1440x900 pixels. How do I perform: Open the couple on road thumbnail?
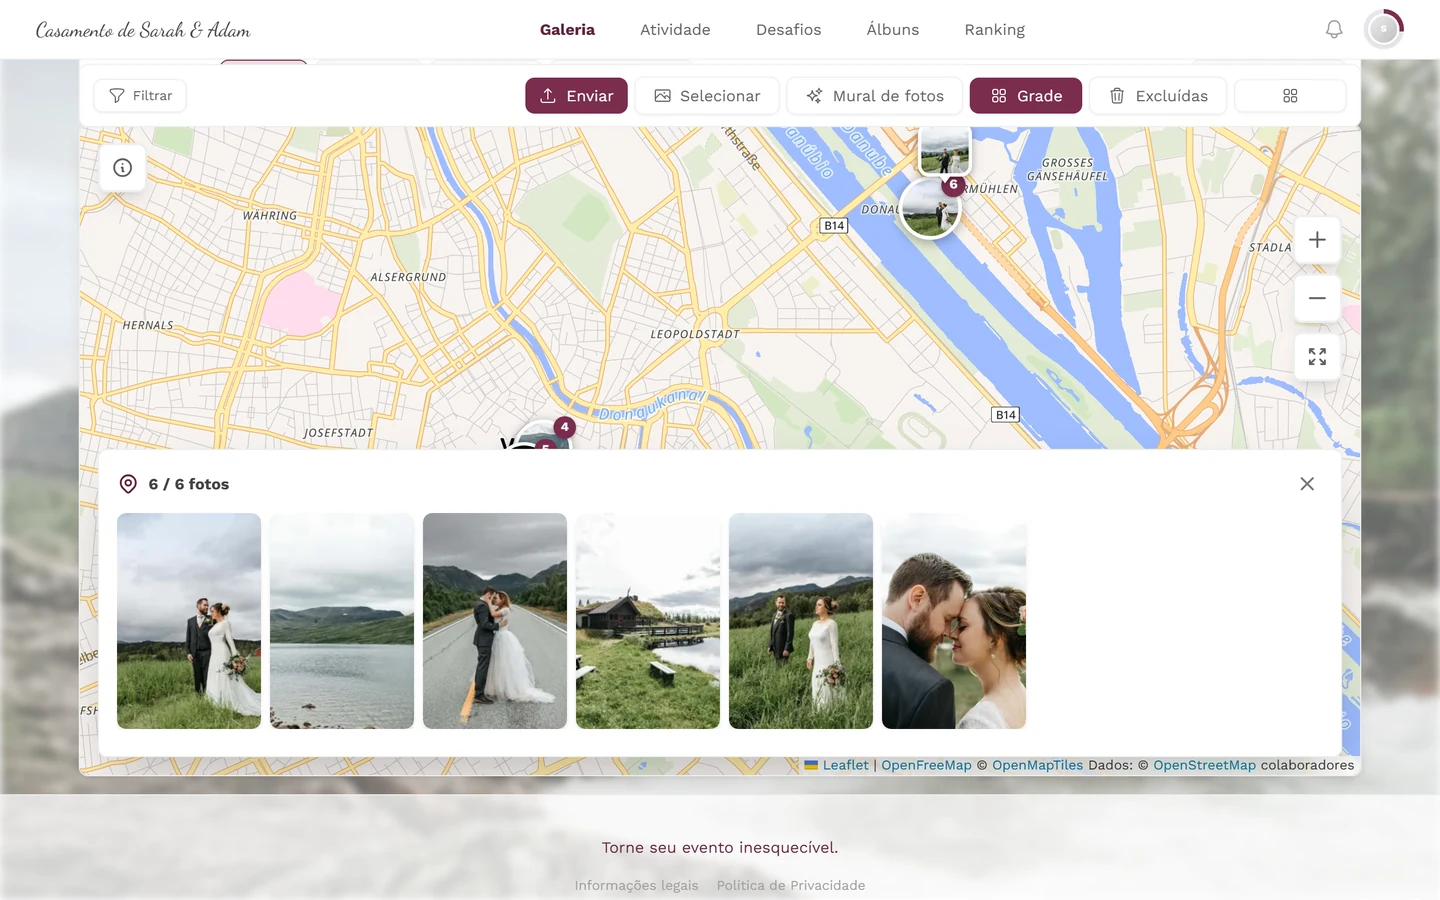coord(495,621)
